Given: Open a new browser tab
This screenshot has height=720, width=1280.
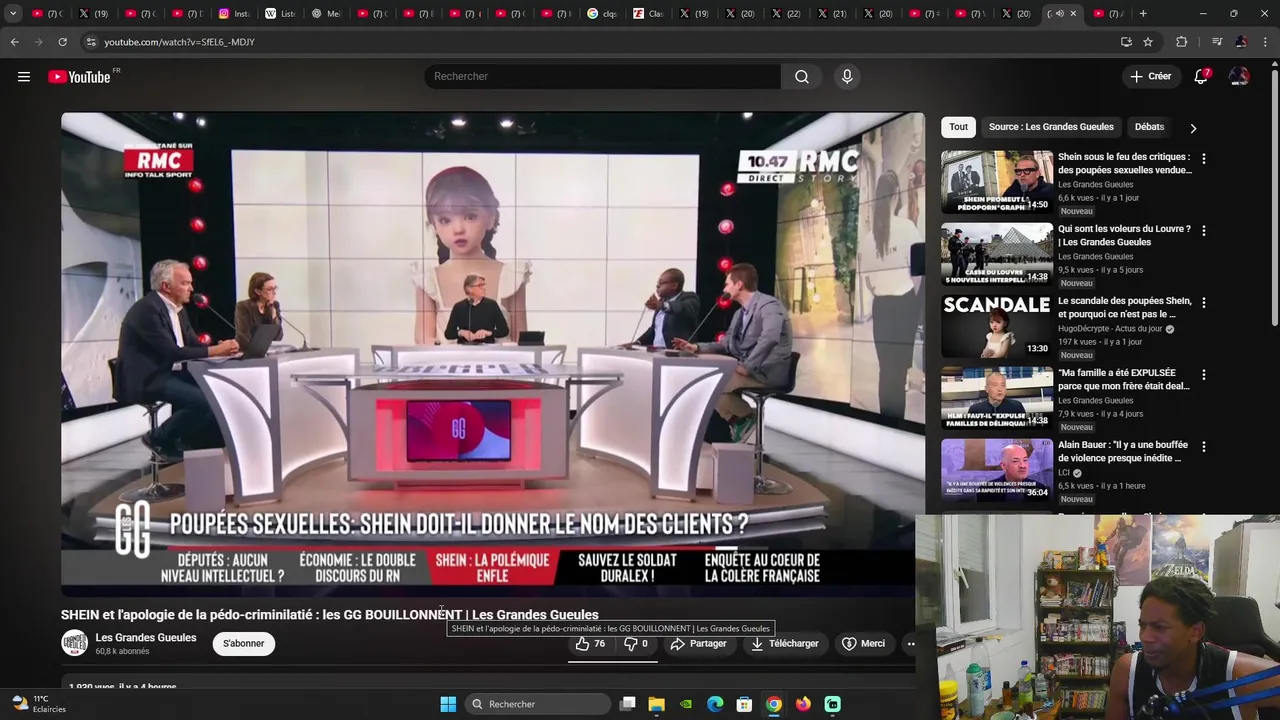Looking at the screenshot, I should click(x=1143, y=14).
